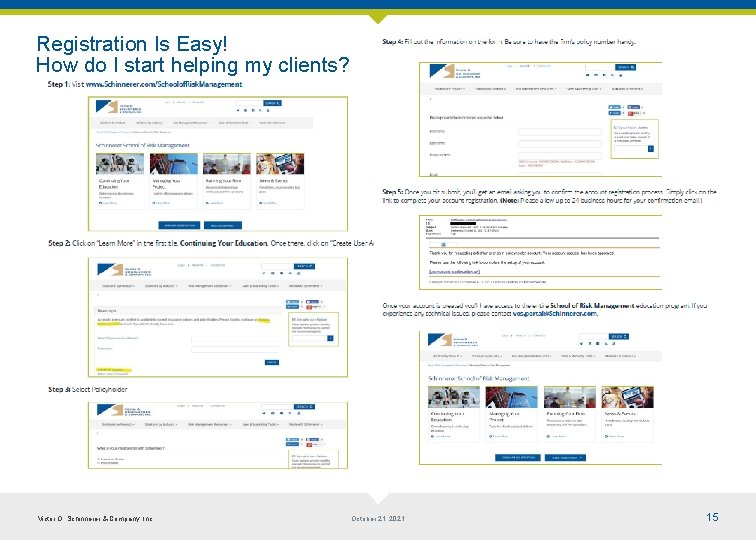This screenshot has height=540, width=756.
Task: Open Risk Management Resources menu, Step 1 screenshot
Action: pyautogui.click(x=190, y=123)
